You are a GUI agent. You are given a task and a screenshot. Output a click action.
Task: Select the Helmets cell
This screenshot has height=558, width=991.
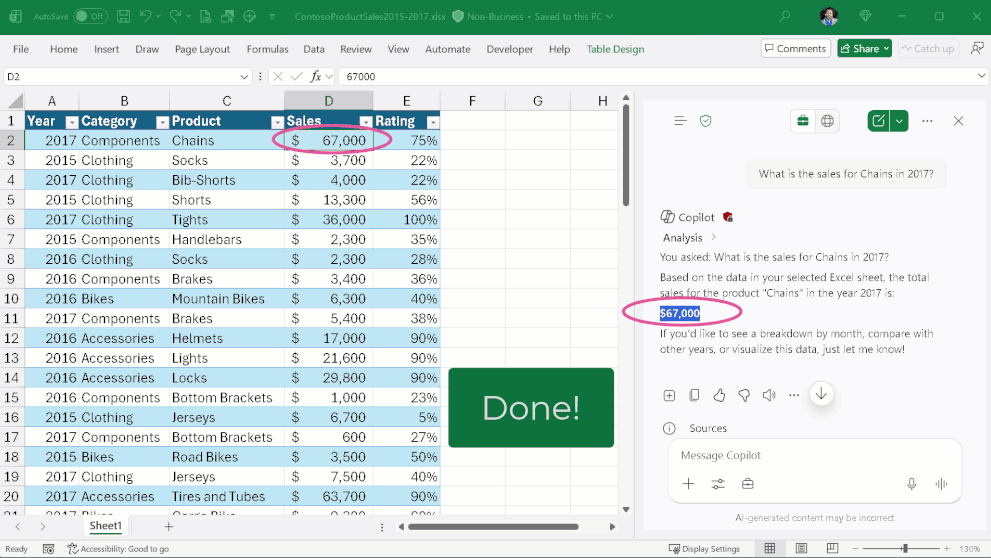[x=227, y=338]
